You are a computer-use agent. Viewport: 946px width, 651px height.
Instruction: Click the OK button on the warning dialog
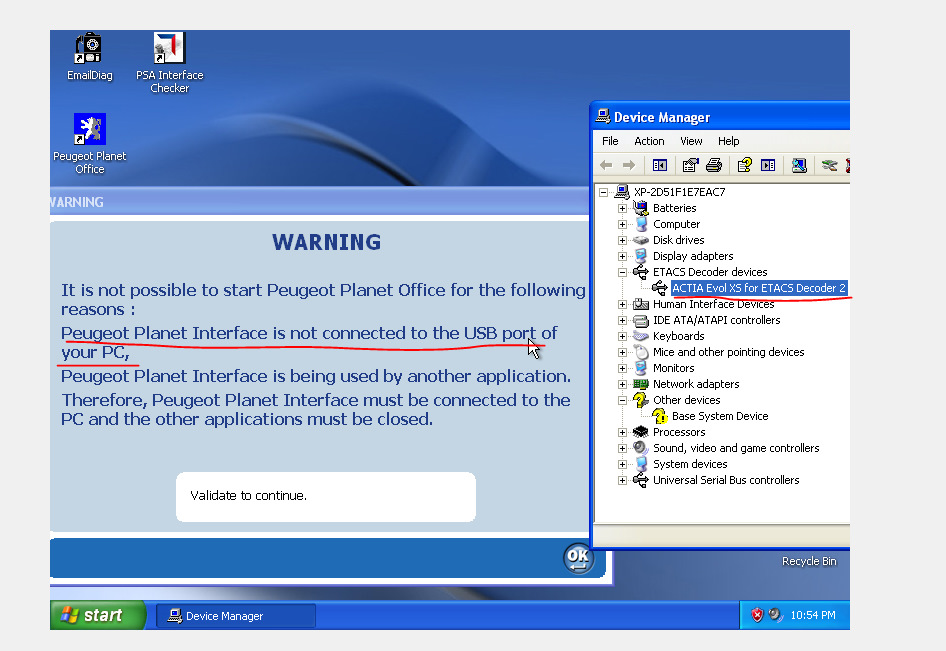(578, 558)
